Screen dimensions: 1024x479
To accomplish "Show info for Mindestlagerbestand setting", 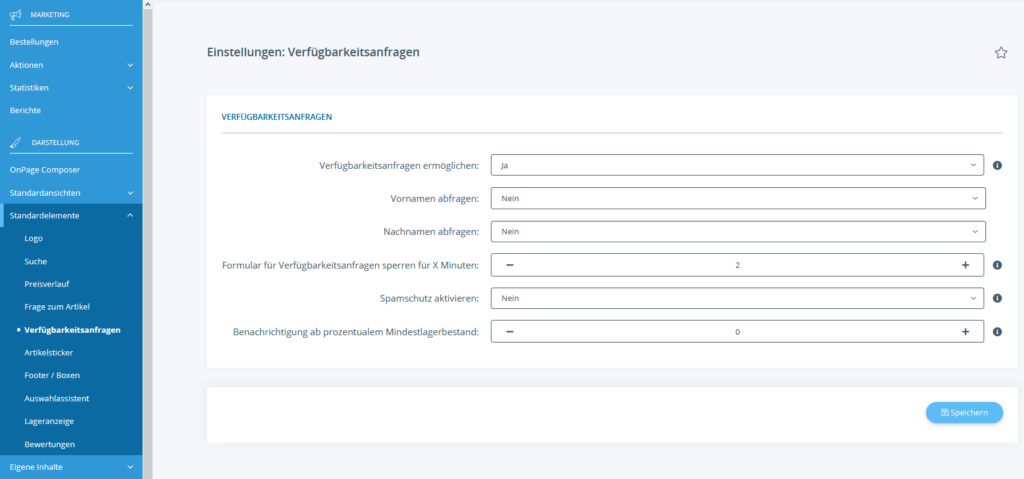I will pos(997,331).
